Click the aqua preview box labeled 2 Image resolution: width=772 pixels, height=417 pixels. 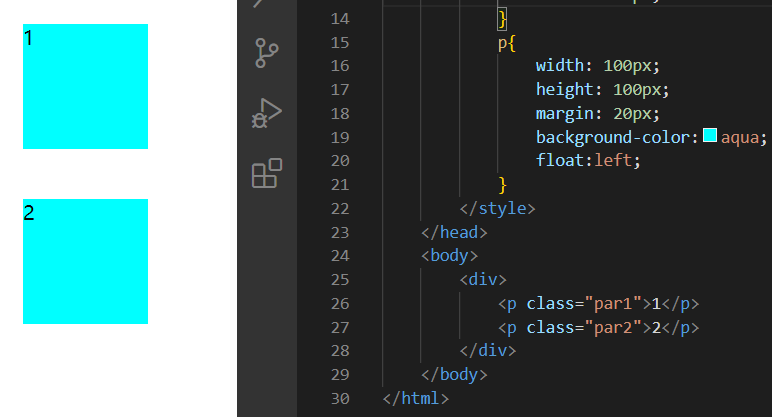[85, 261]
